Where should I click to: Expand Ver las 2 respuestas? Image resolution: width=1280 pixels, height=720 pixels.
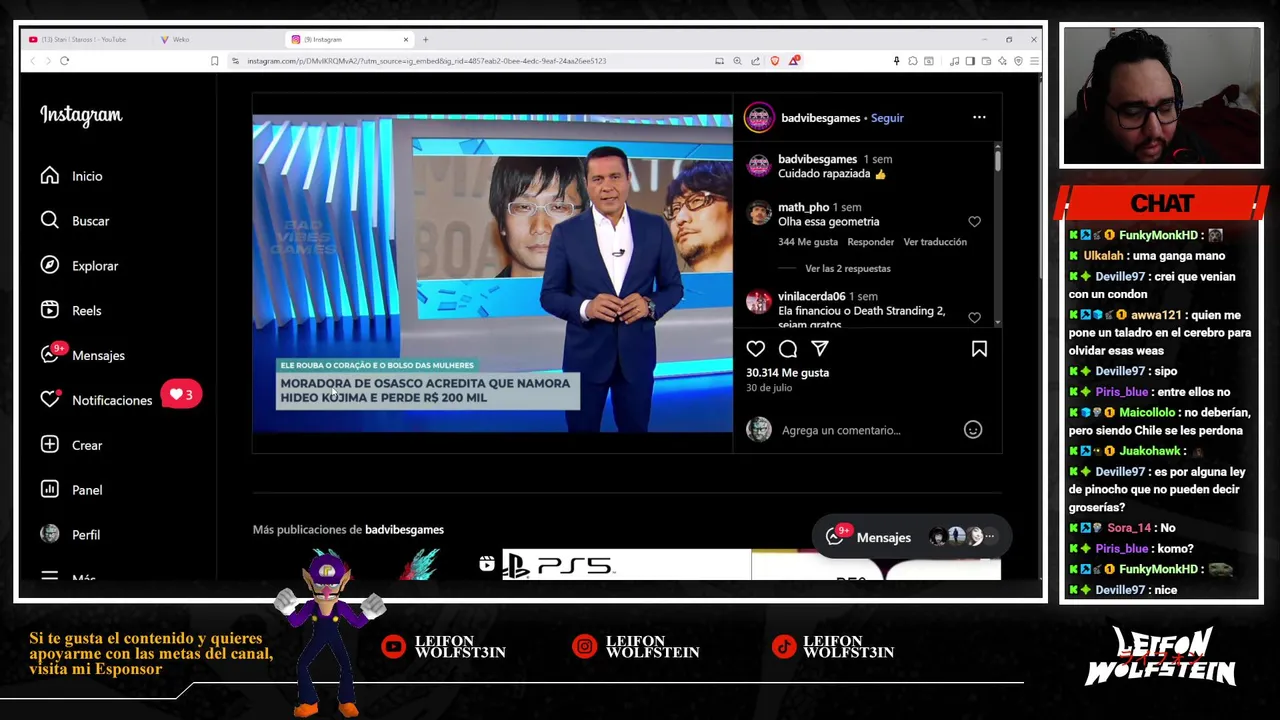coord(848,268)
